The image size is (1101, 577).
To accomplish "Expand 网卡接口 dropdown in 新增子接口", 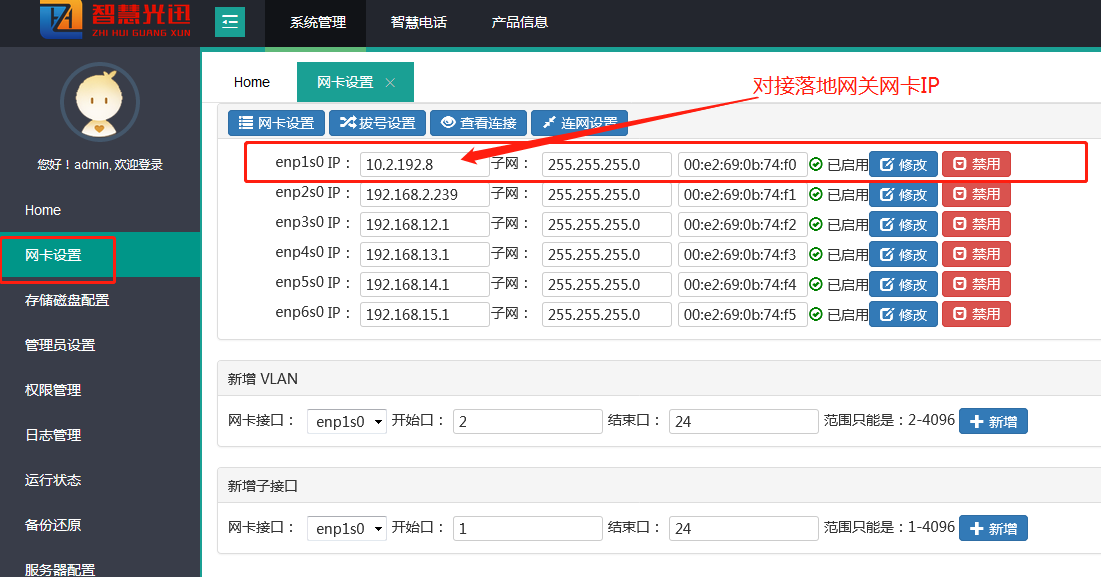I will [347, 528].
